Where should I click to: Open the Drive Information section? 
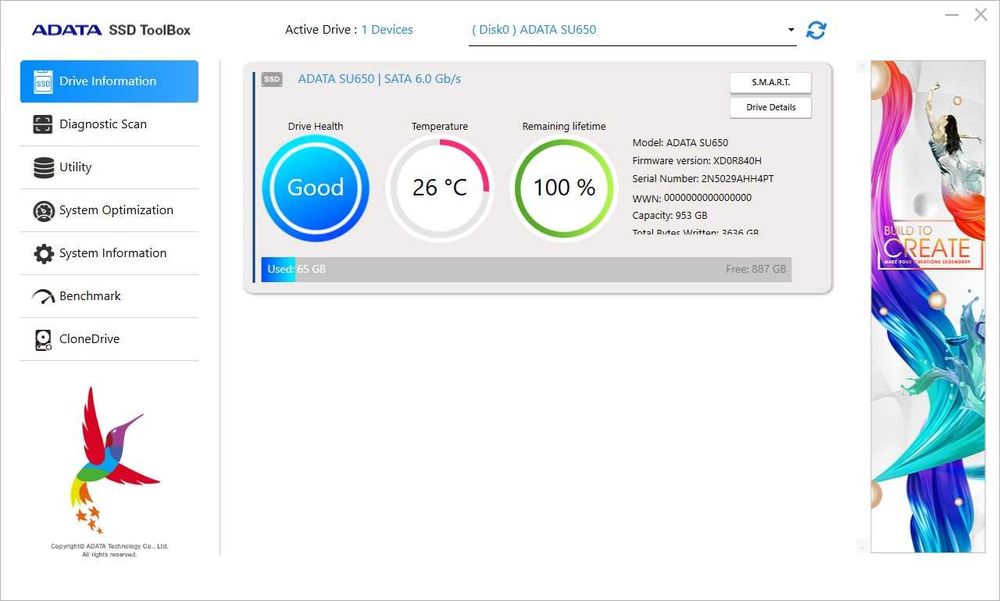109,82
